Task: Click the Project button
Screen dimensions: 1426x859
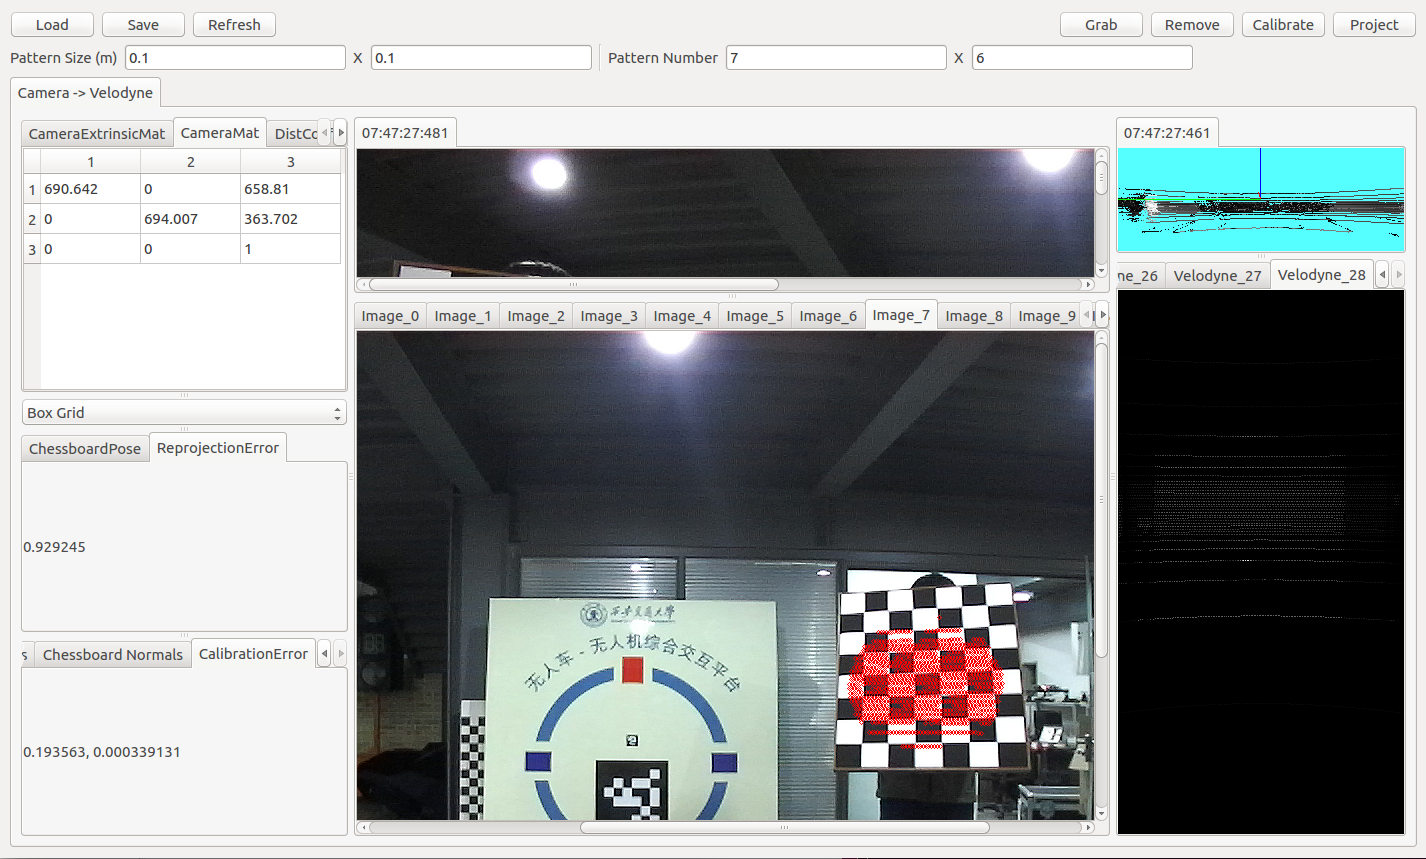Action: point(1374,25)
